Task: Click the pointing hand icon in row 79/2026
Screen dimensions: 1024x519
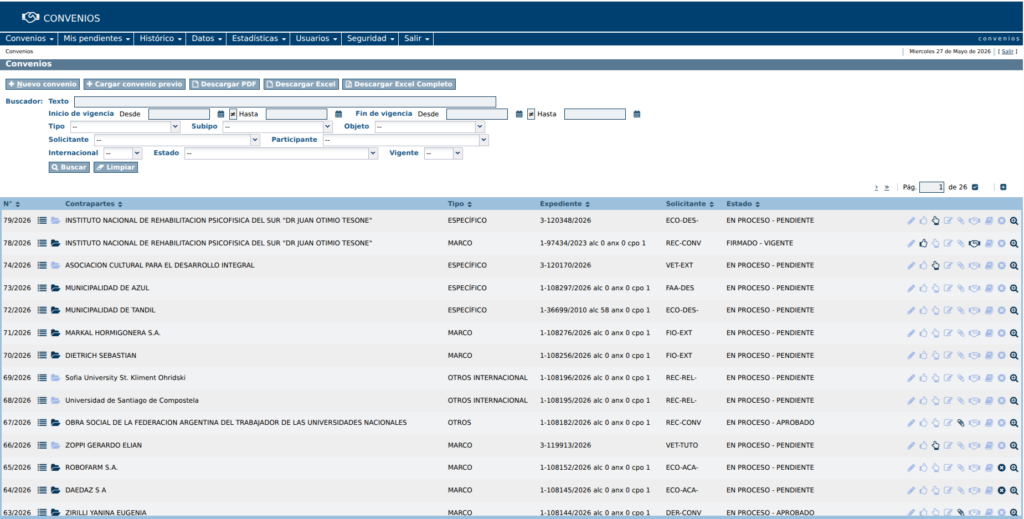Action: (x=935, y=221)
